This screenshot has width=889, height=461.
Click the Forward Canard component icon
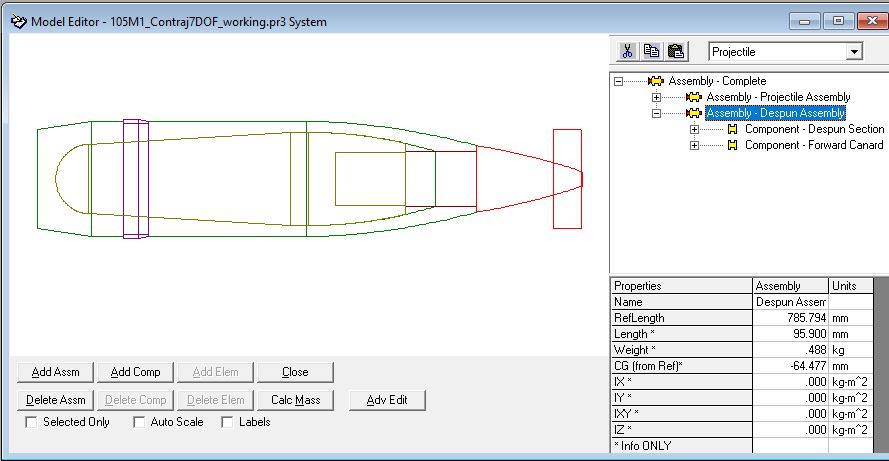[x=732, y=145]
